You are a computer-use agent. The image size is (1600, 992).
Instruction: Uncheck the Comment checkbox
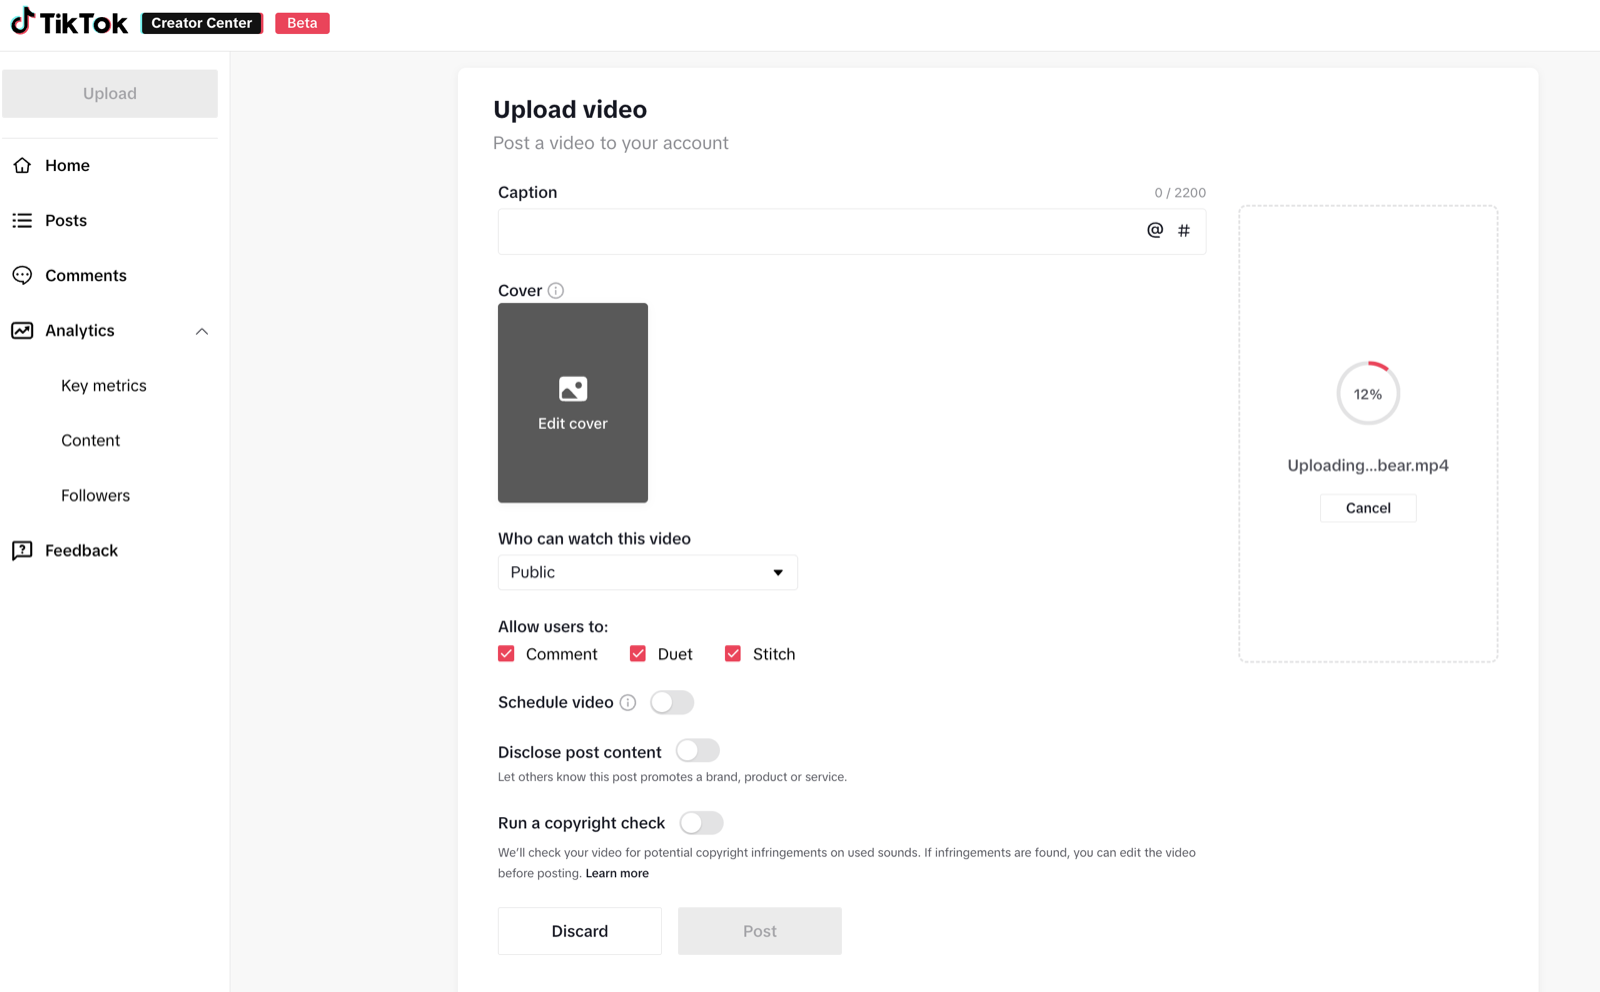pyautogui.click(x=506, y=654)
